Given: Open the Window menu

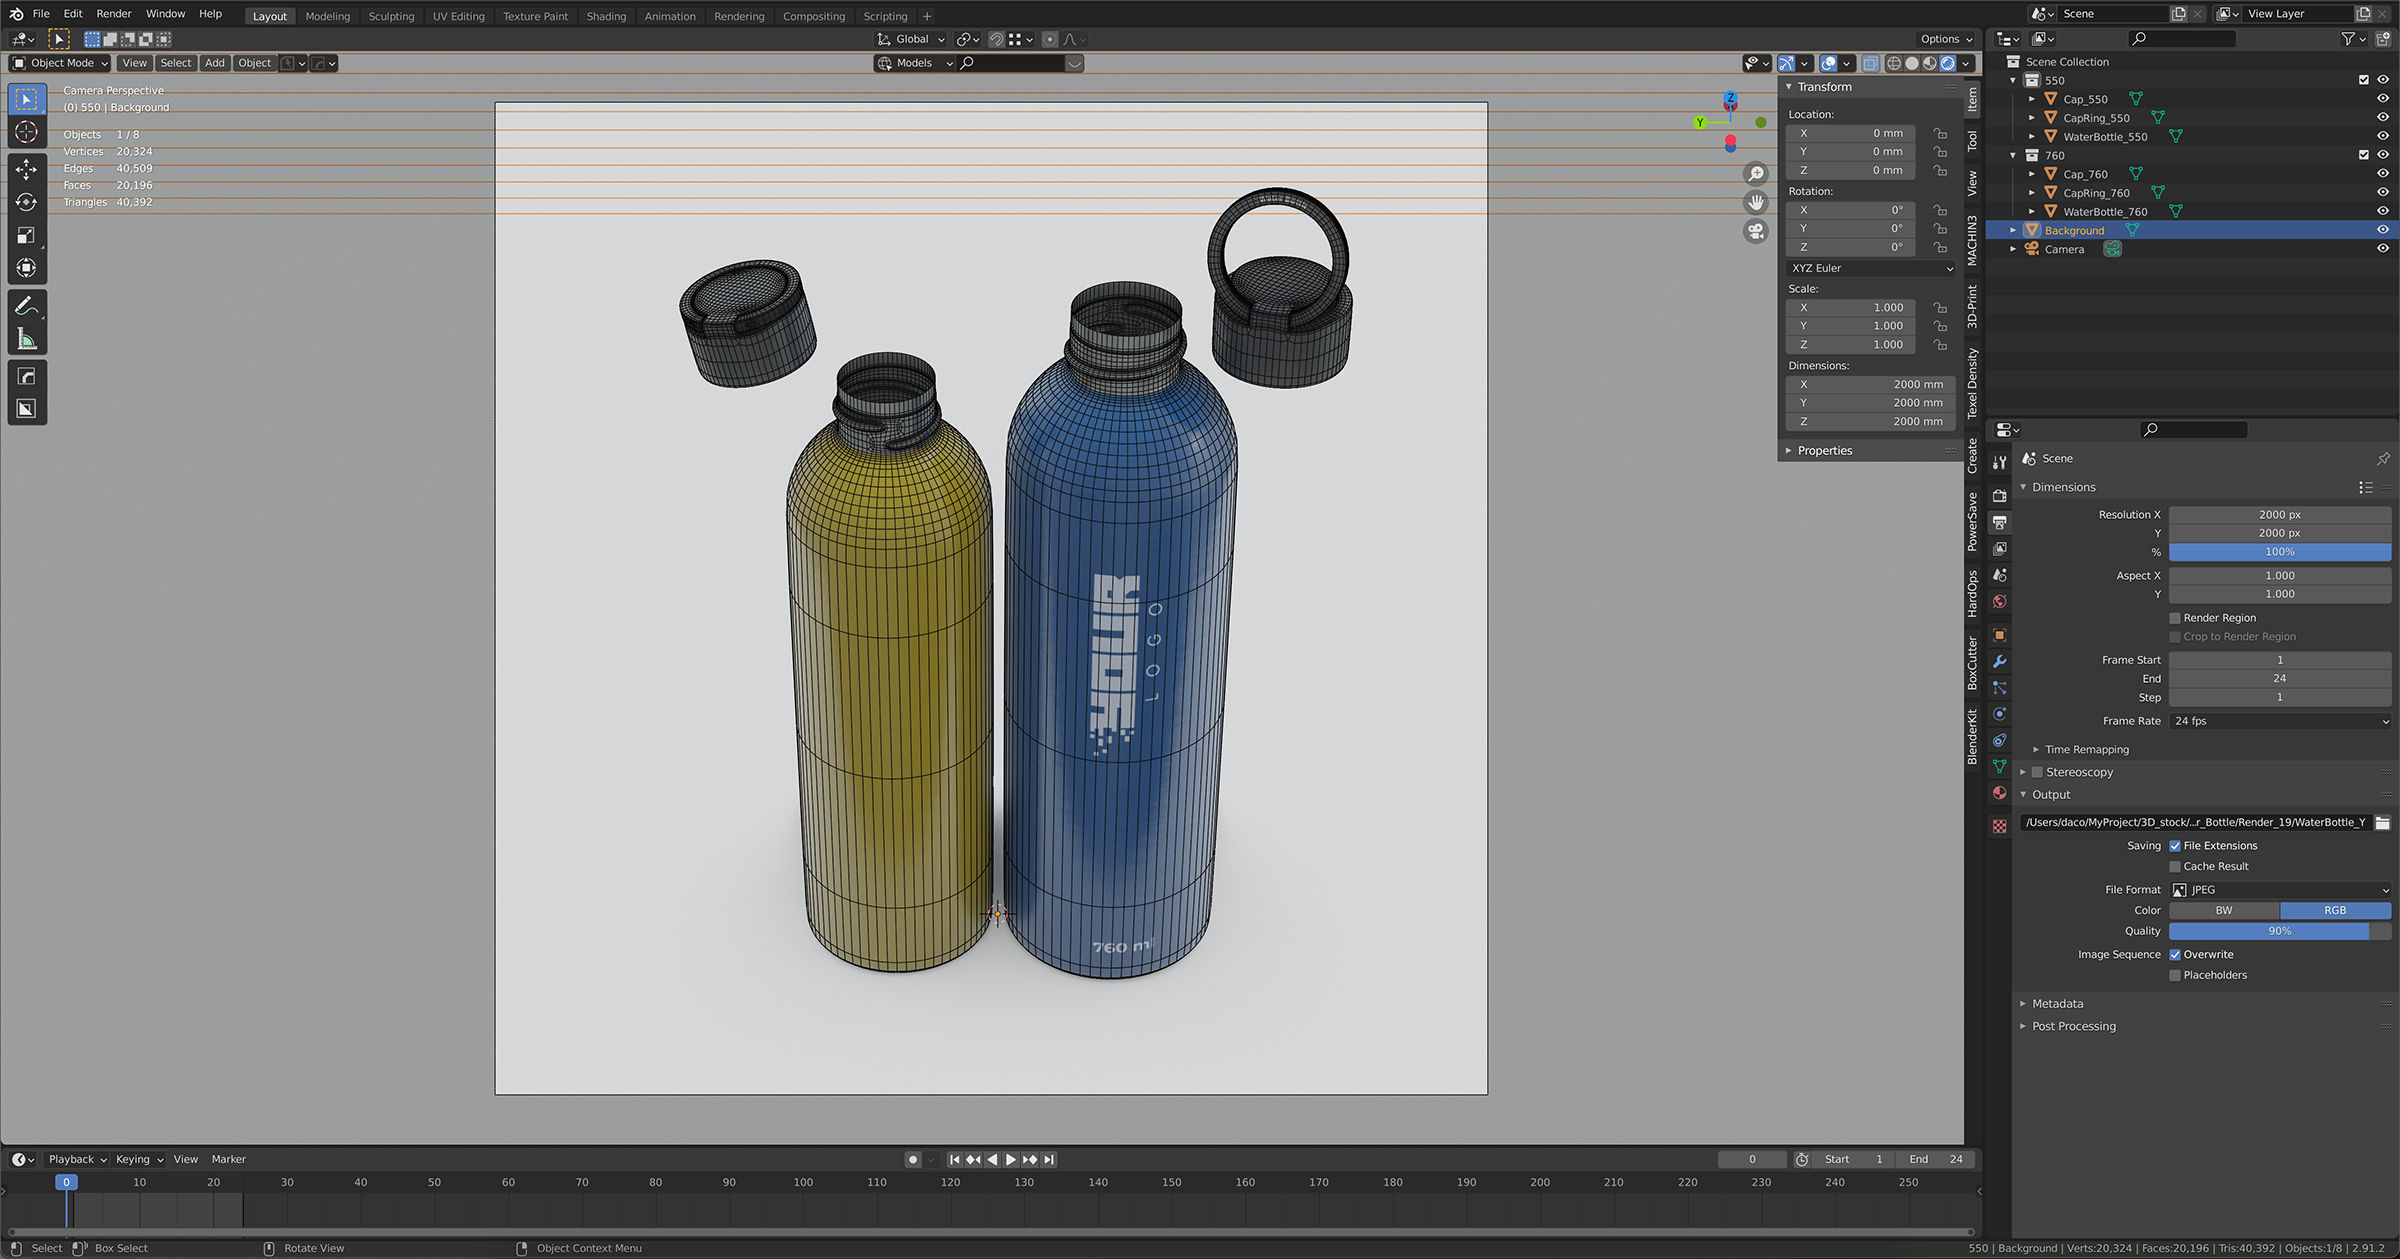Looking at the screenshot, I should point(165,14).
